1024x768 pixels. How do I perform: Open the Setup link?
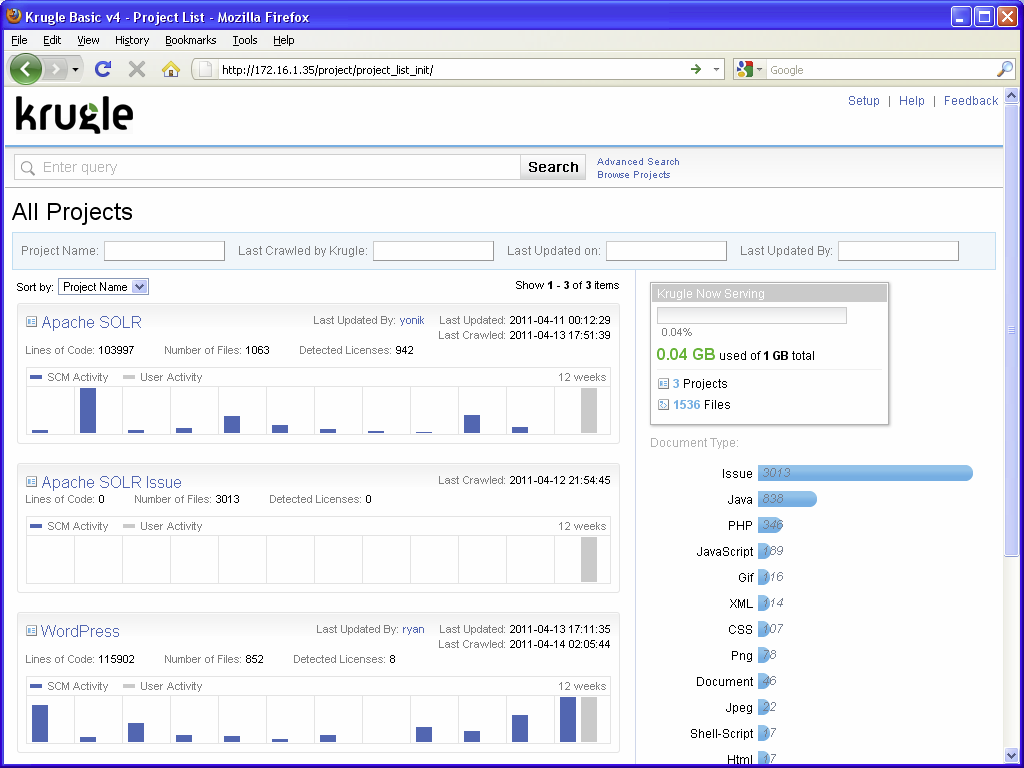[x=863, y=101]
